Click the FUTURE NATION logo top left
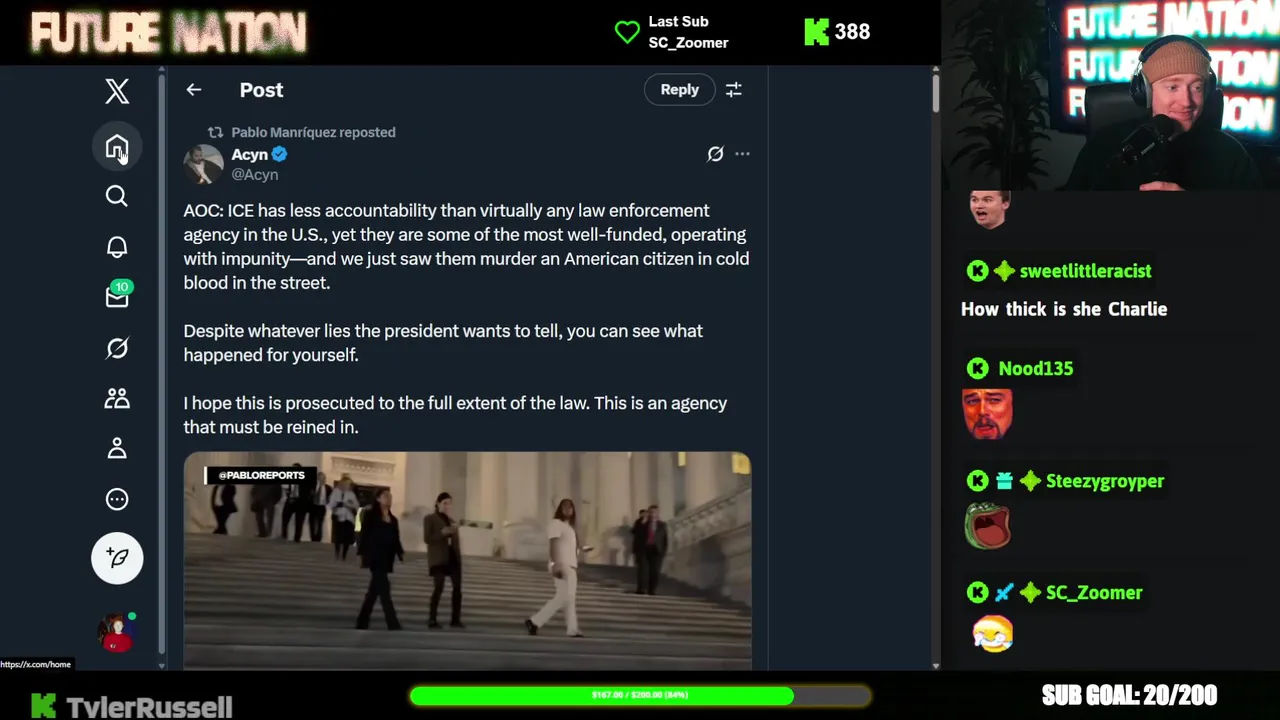The width and height of the screenshot is (1280, 720). 168,33
